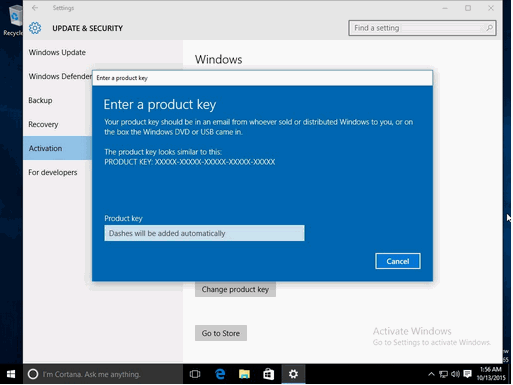Viewport: 513px width, 385px height.
Task: Click the Settings back arrow
Action: pyautogui.click(x=35, y=8)
